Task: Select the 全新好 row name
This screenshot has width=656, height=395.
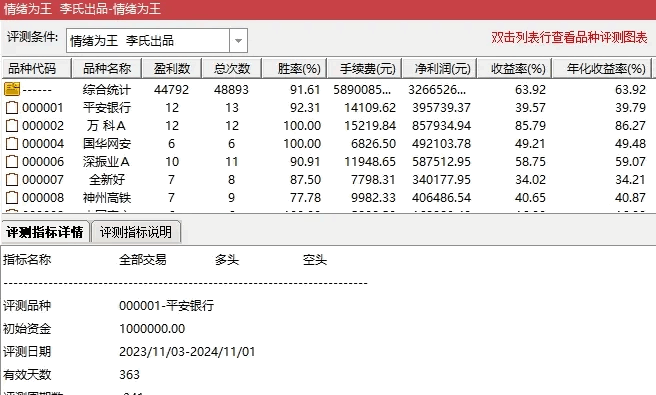Action: pyautogui.click(x=107, y=180)
